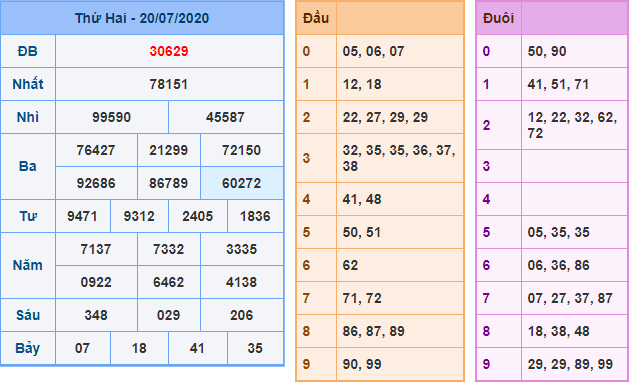Click fifth prize number 4138
The height and width of the screenshot is (382, 630).
(241, 282)
